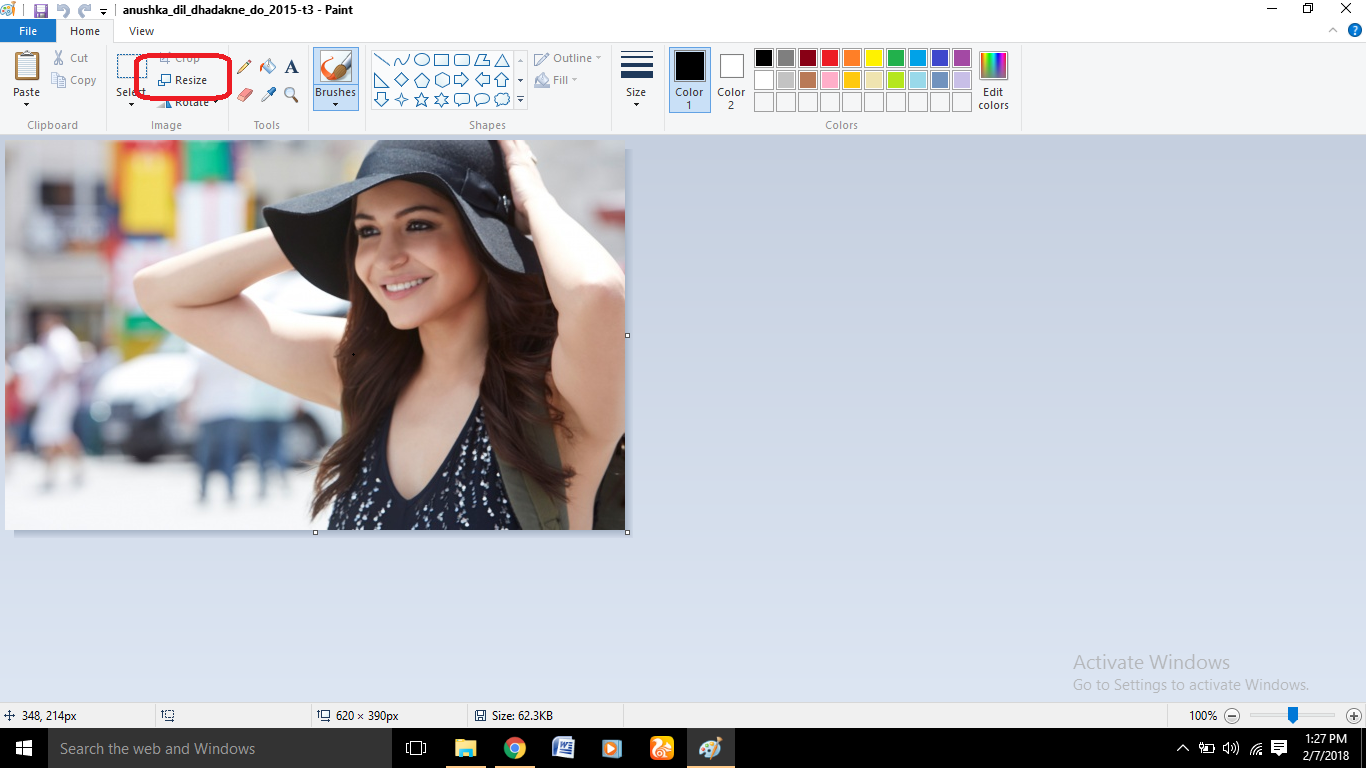Viewport: 1366px width, 768px height.
Task: Choose the red color swatch
Action: pos(829,58)
